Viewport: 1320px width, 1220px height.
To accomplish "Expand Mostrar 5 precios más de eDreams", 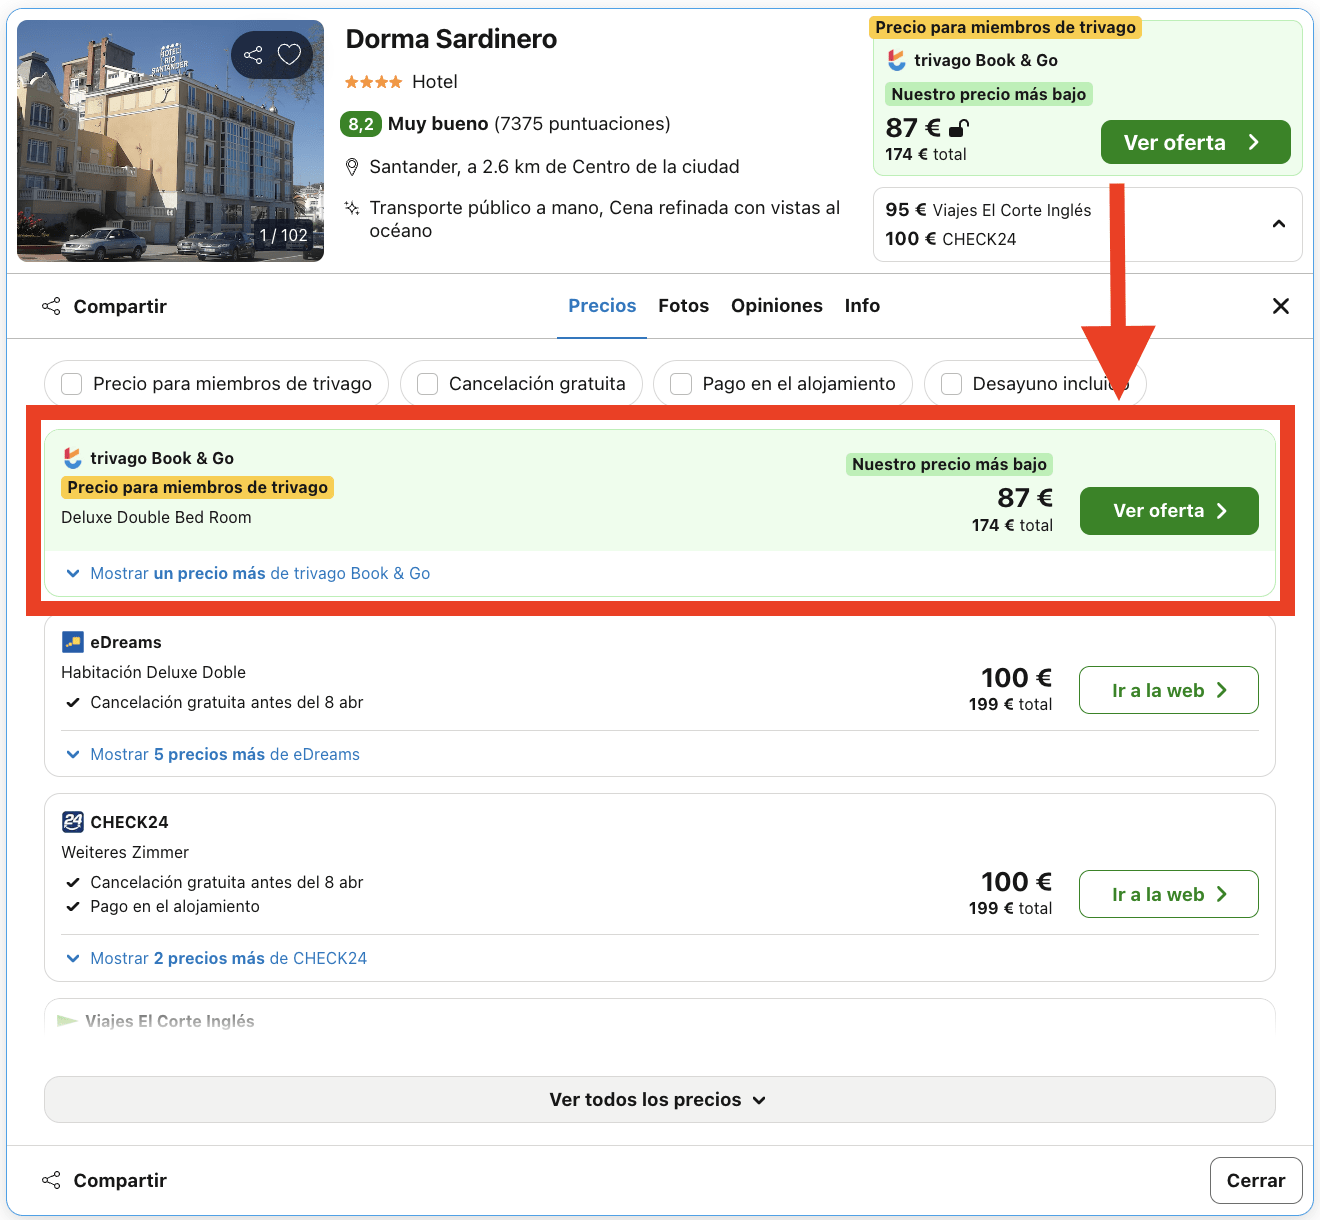I will pyautogui.click(x=224, y=754).
